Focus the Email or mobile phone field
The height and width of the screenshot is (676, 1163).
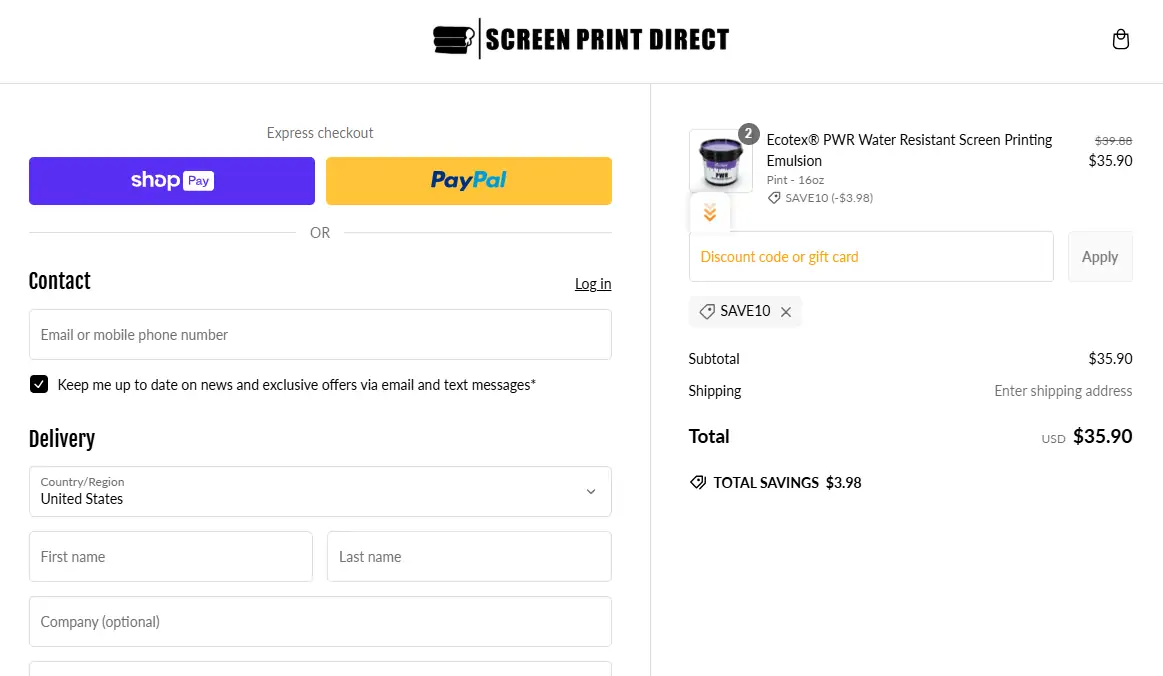click(320, 335)
